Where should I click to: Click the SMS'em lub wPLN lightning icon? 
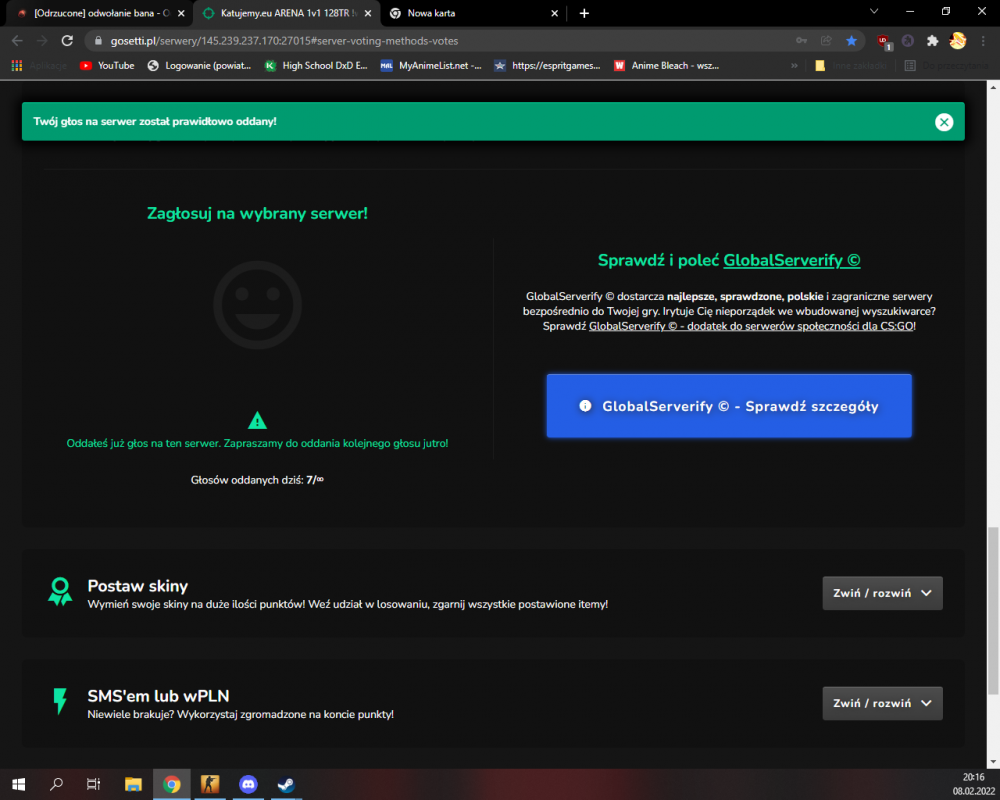click(60, 701)
